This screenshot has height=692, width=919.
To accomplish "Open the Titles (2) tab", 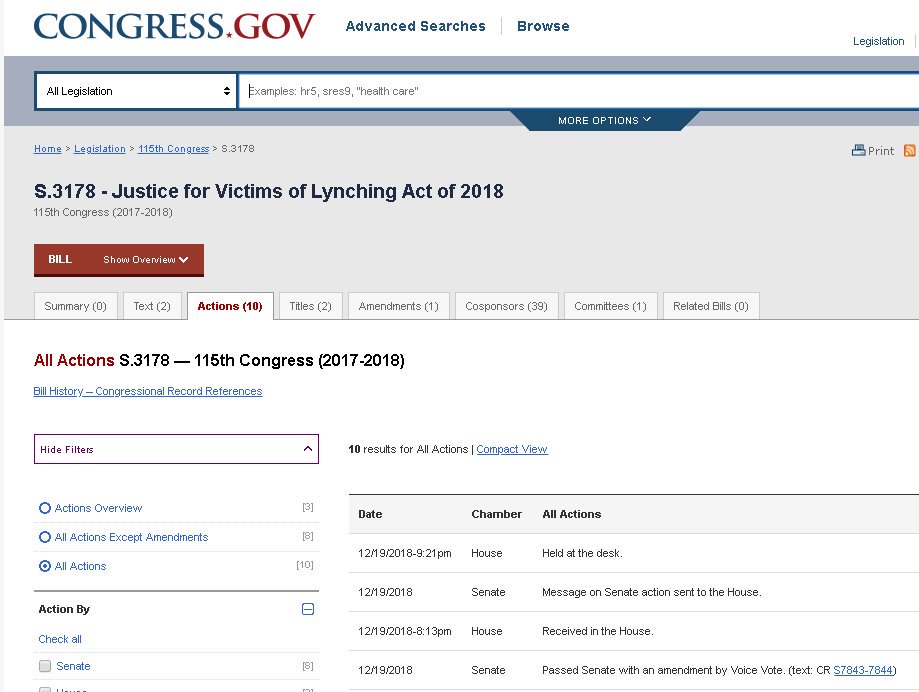I will [311, 306].
